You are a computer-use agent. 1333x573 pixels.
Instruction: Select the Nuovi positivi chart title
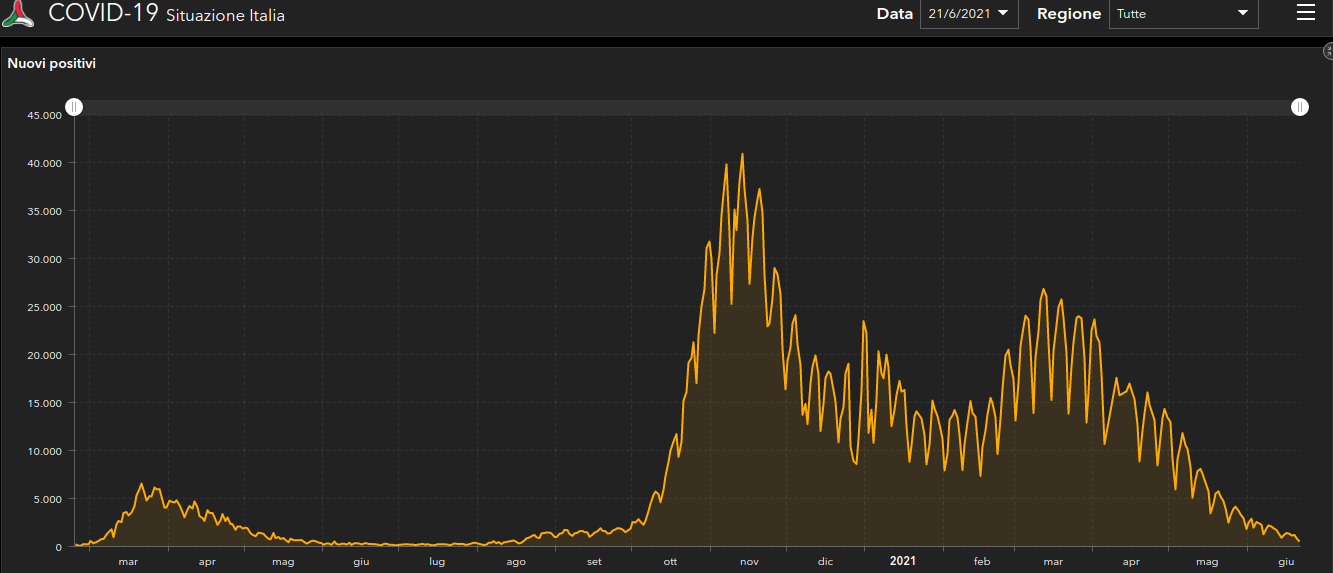point(52,63)
